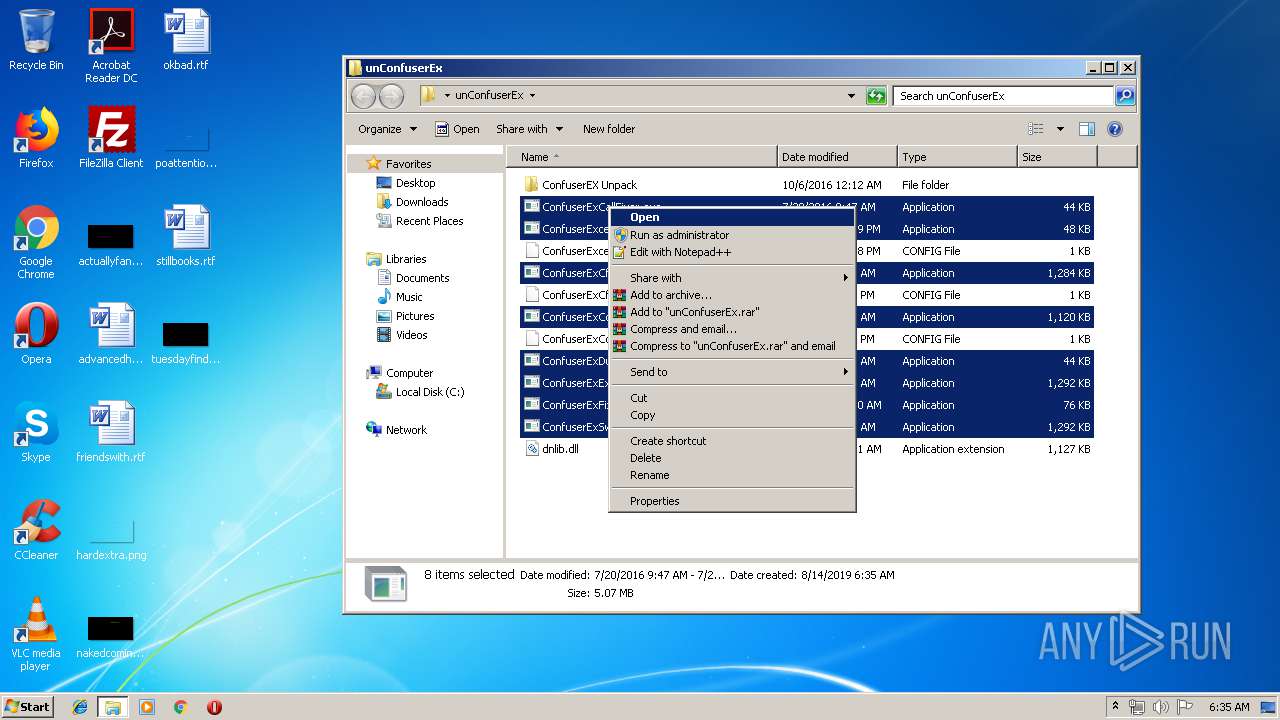Screen dimensions: 1280x720
Task: Open VLC media player shortcut
Action: (x=36, y=634)
